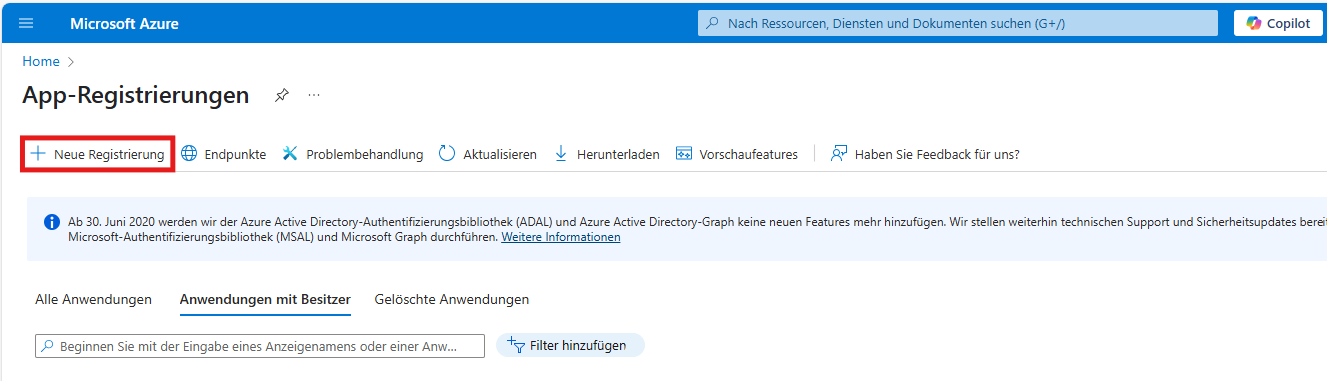The height and width of the screenshot is (381, 1327).
Task: Click the circular refresh arrow icon
Action: (x=447, y=154)
